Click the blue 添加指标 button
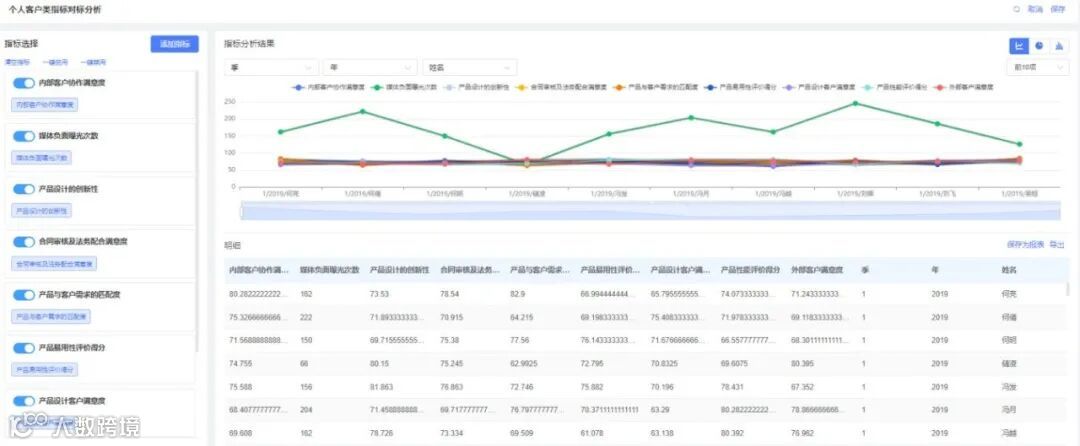The image size is (1080, 446). tap(174, 44)
